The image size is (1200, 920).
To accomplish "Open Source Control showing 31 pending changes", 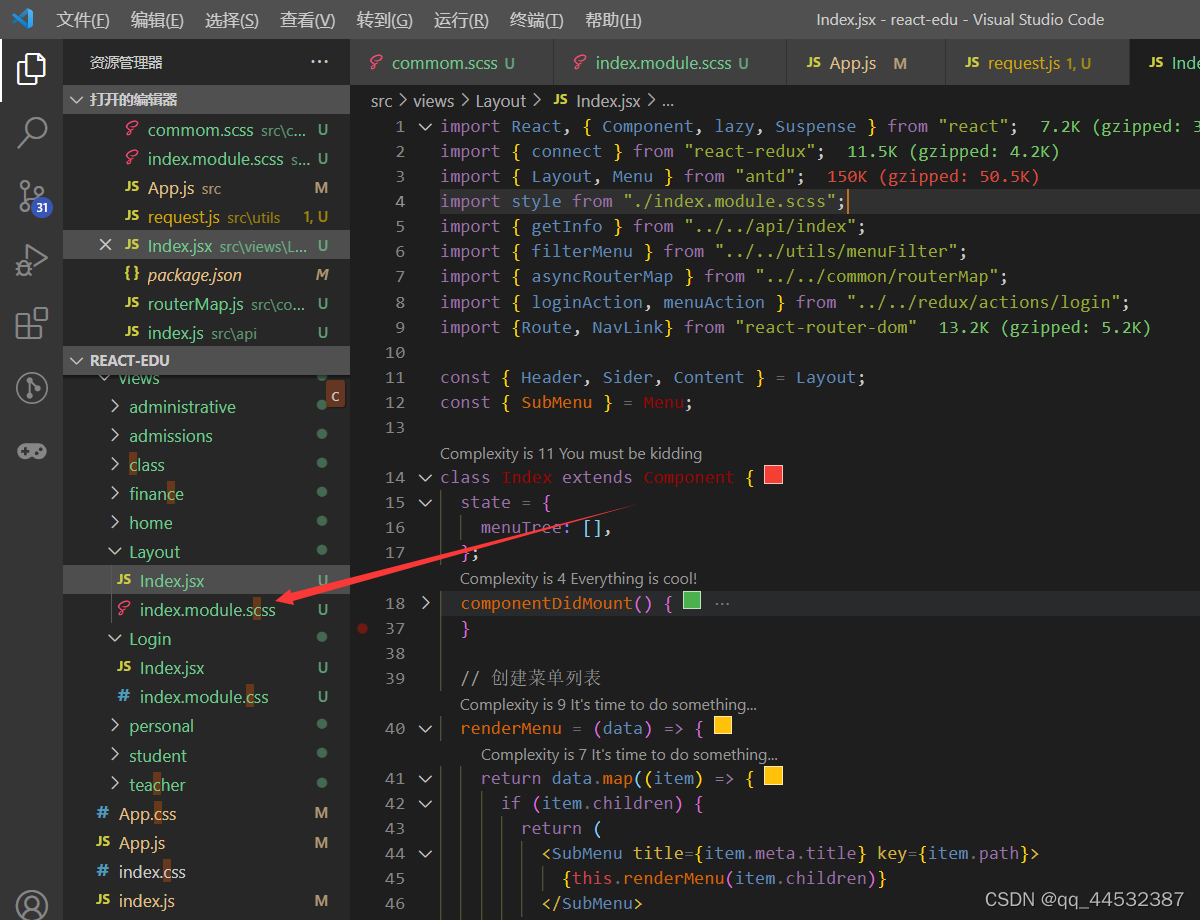I will tap(31, 197).
